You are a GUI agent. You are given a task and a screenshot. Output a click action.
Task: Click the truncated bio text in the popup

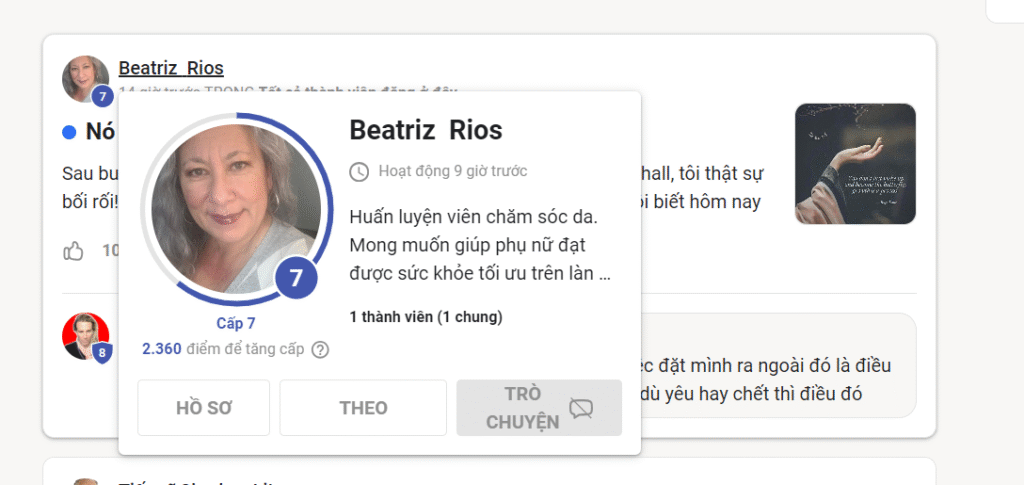pos(480,245)
